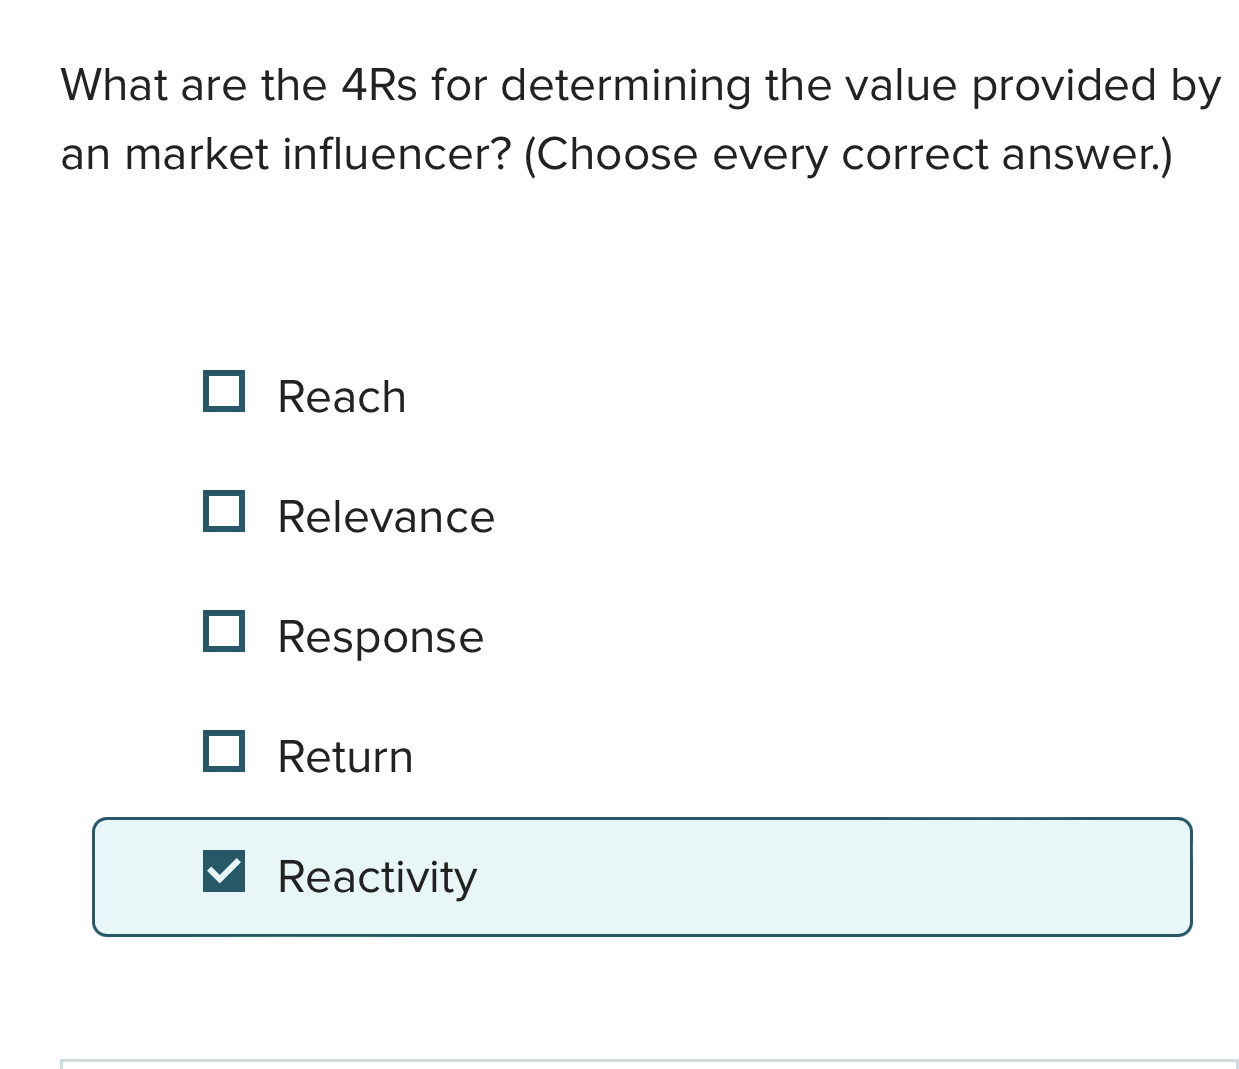The width and height of the screenshot is (1239, 1069).
Task: Click the empty checkbox square beside Reach
Action: pyautogui.click(x=225, y=392)
